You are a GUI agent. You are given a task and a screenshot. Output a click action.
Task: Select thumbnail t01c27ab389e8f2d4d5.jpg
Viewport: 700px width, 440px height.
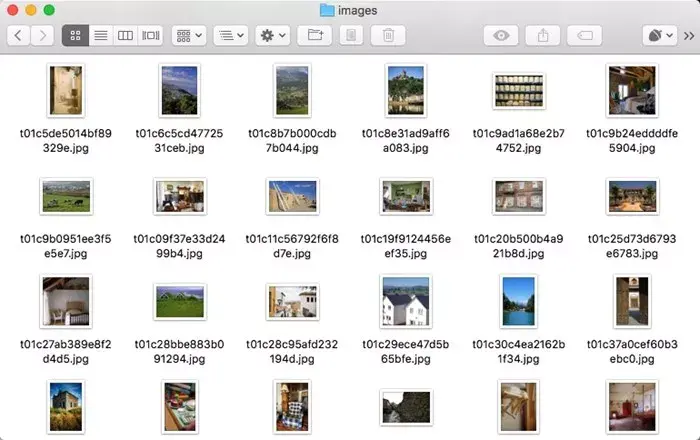pos(66,302)
